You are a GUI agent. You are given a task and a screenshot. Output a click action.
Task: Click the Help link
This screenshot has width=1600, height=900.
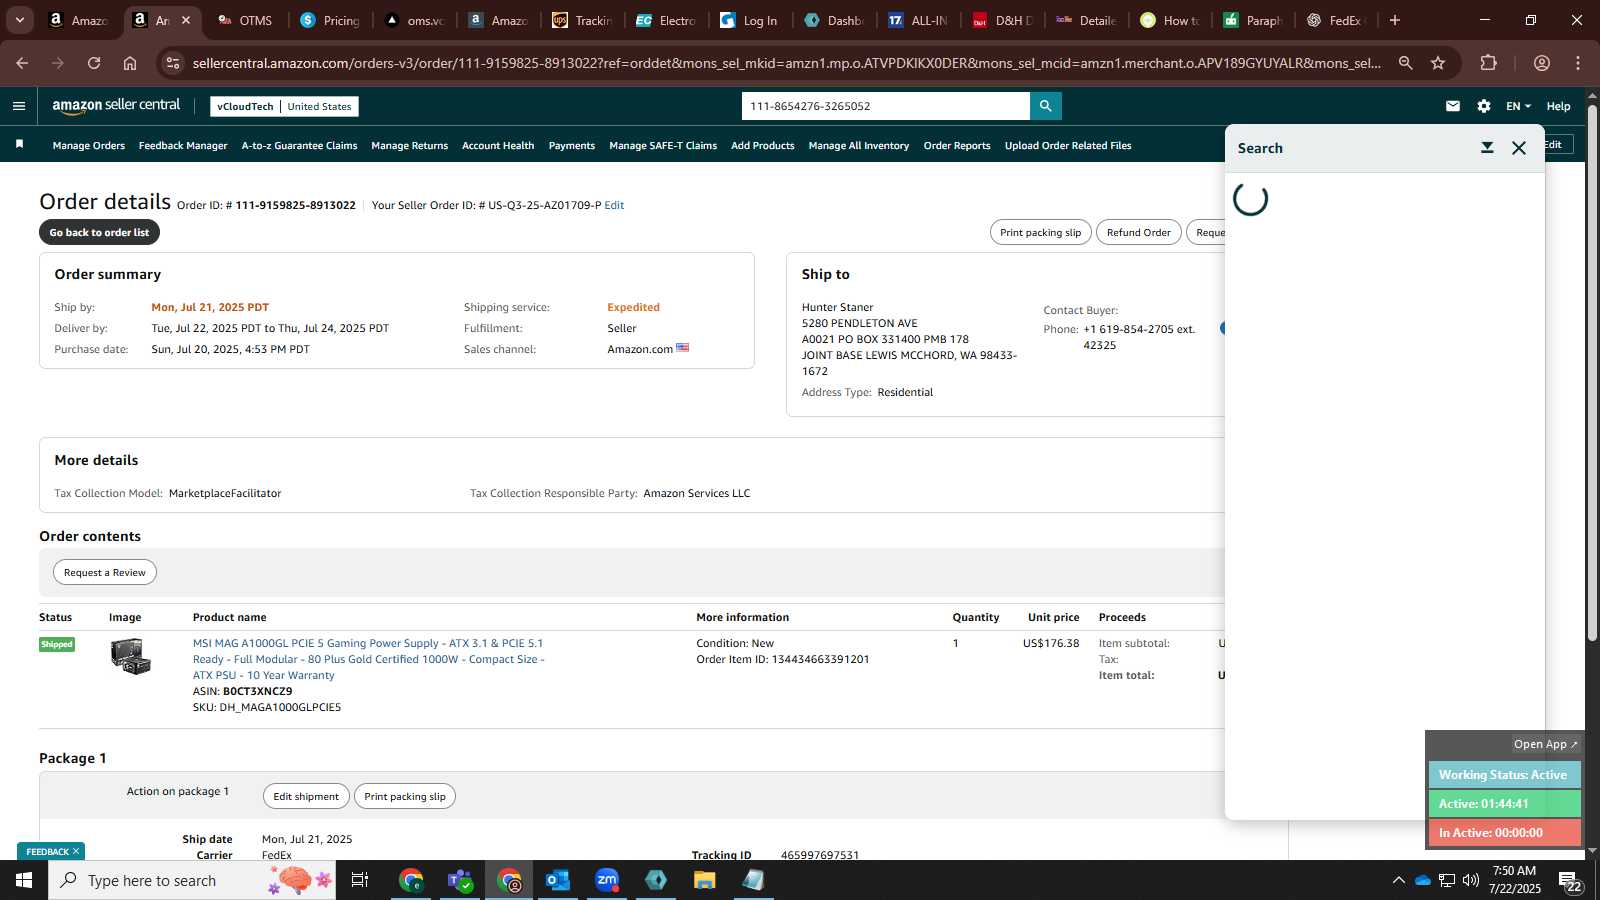pyautogui.click(x=1558, y=106)
